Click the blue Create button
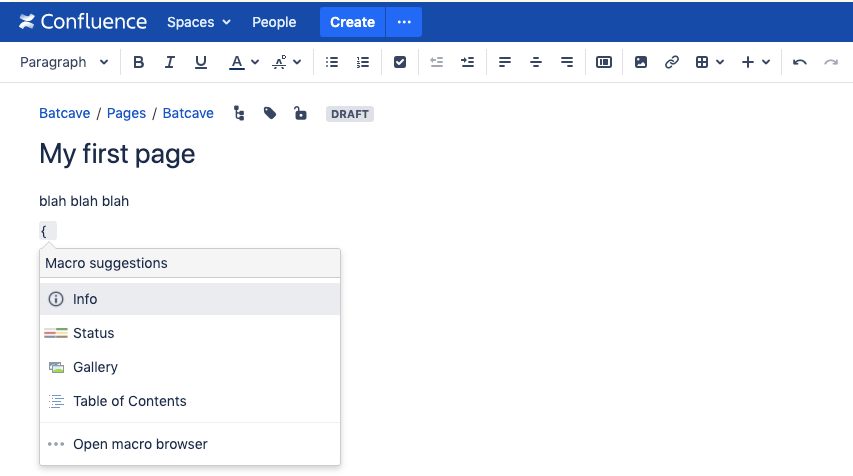The image size is (853, 476). pyautogui.click(x=352, y=22)
